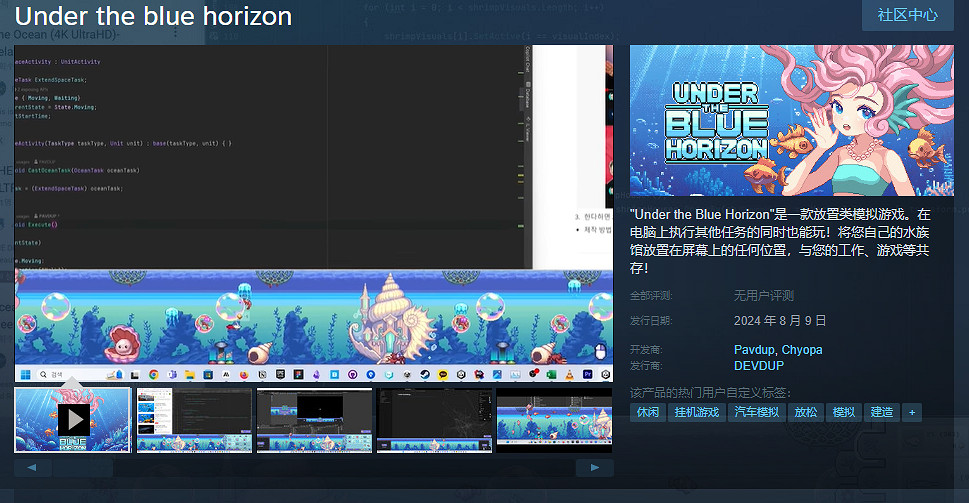
Task: Play the trailer video thumbnail
Action: pyautogui.click(x=73, y=420)
